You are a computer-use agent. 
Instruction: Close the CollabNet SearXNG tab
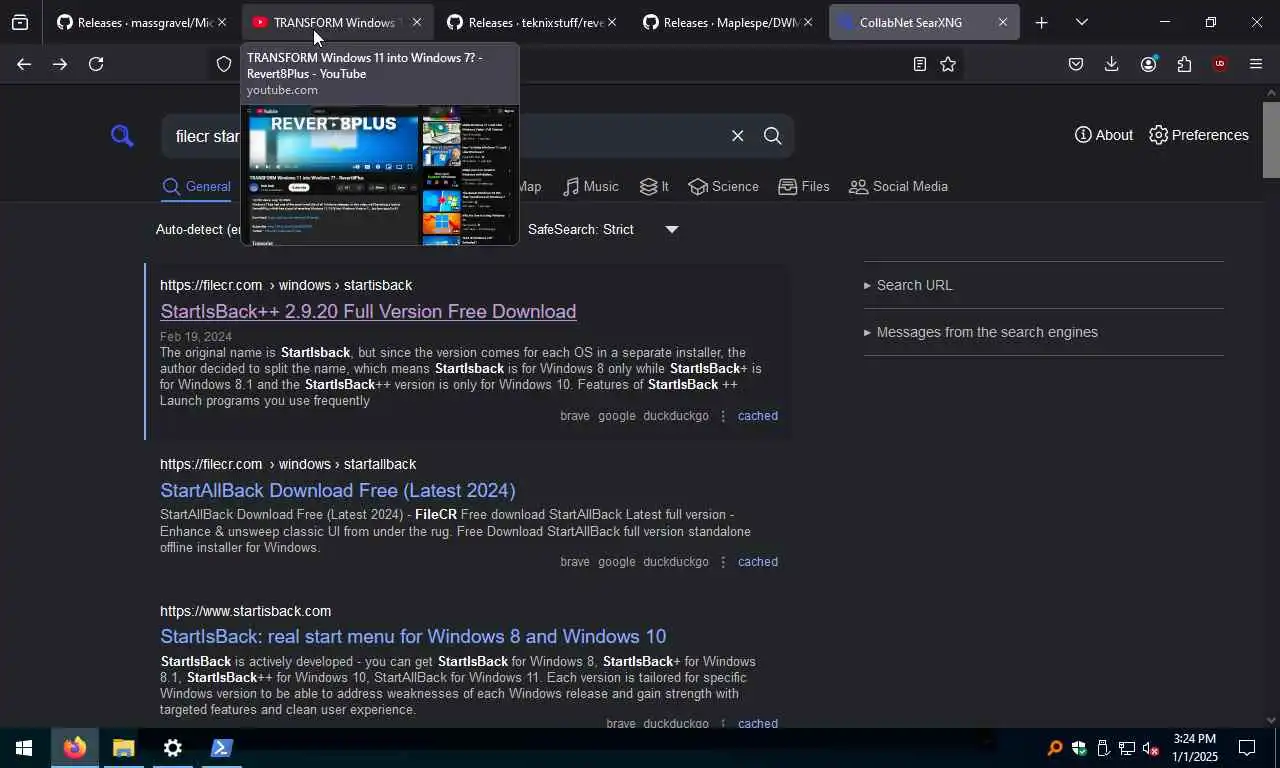[x=1003, y=22]
